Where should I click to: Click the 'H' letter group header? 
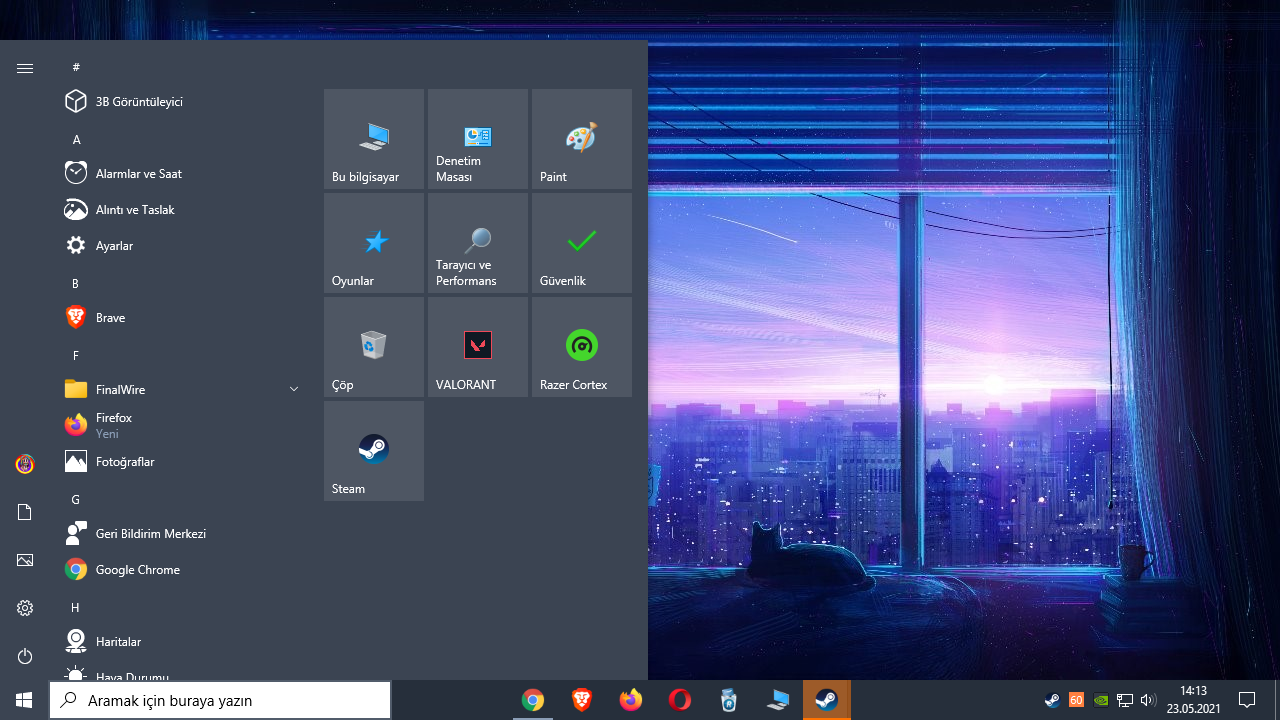(75, 608)
